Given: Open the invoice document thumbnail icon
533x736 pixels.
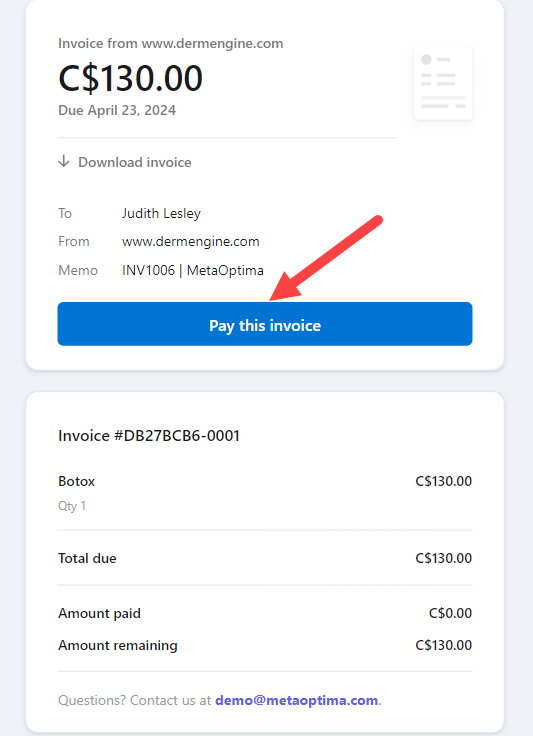Looking at the screenshot, I should (x=443, y=83).
